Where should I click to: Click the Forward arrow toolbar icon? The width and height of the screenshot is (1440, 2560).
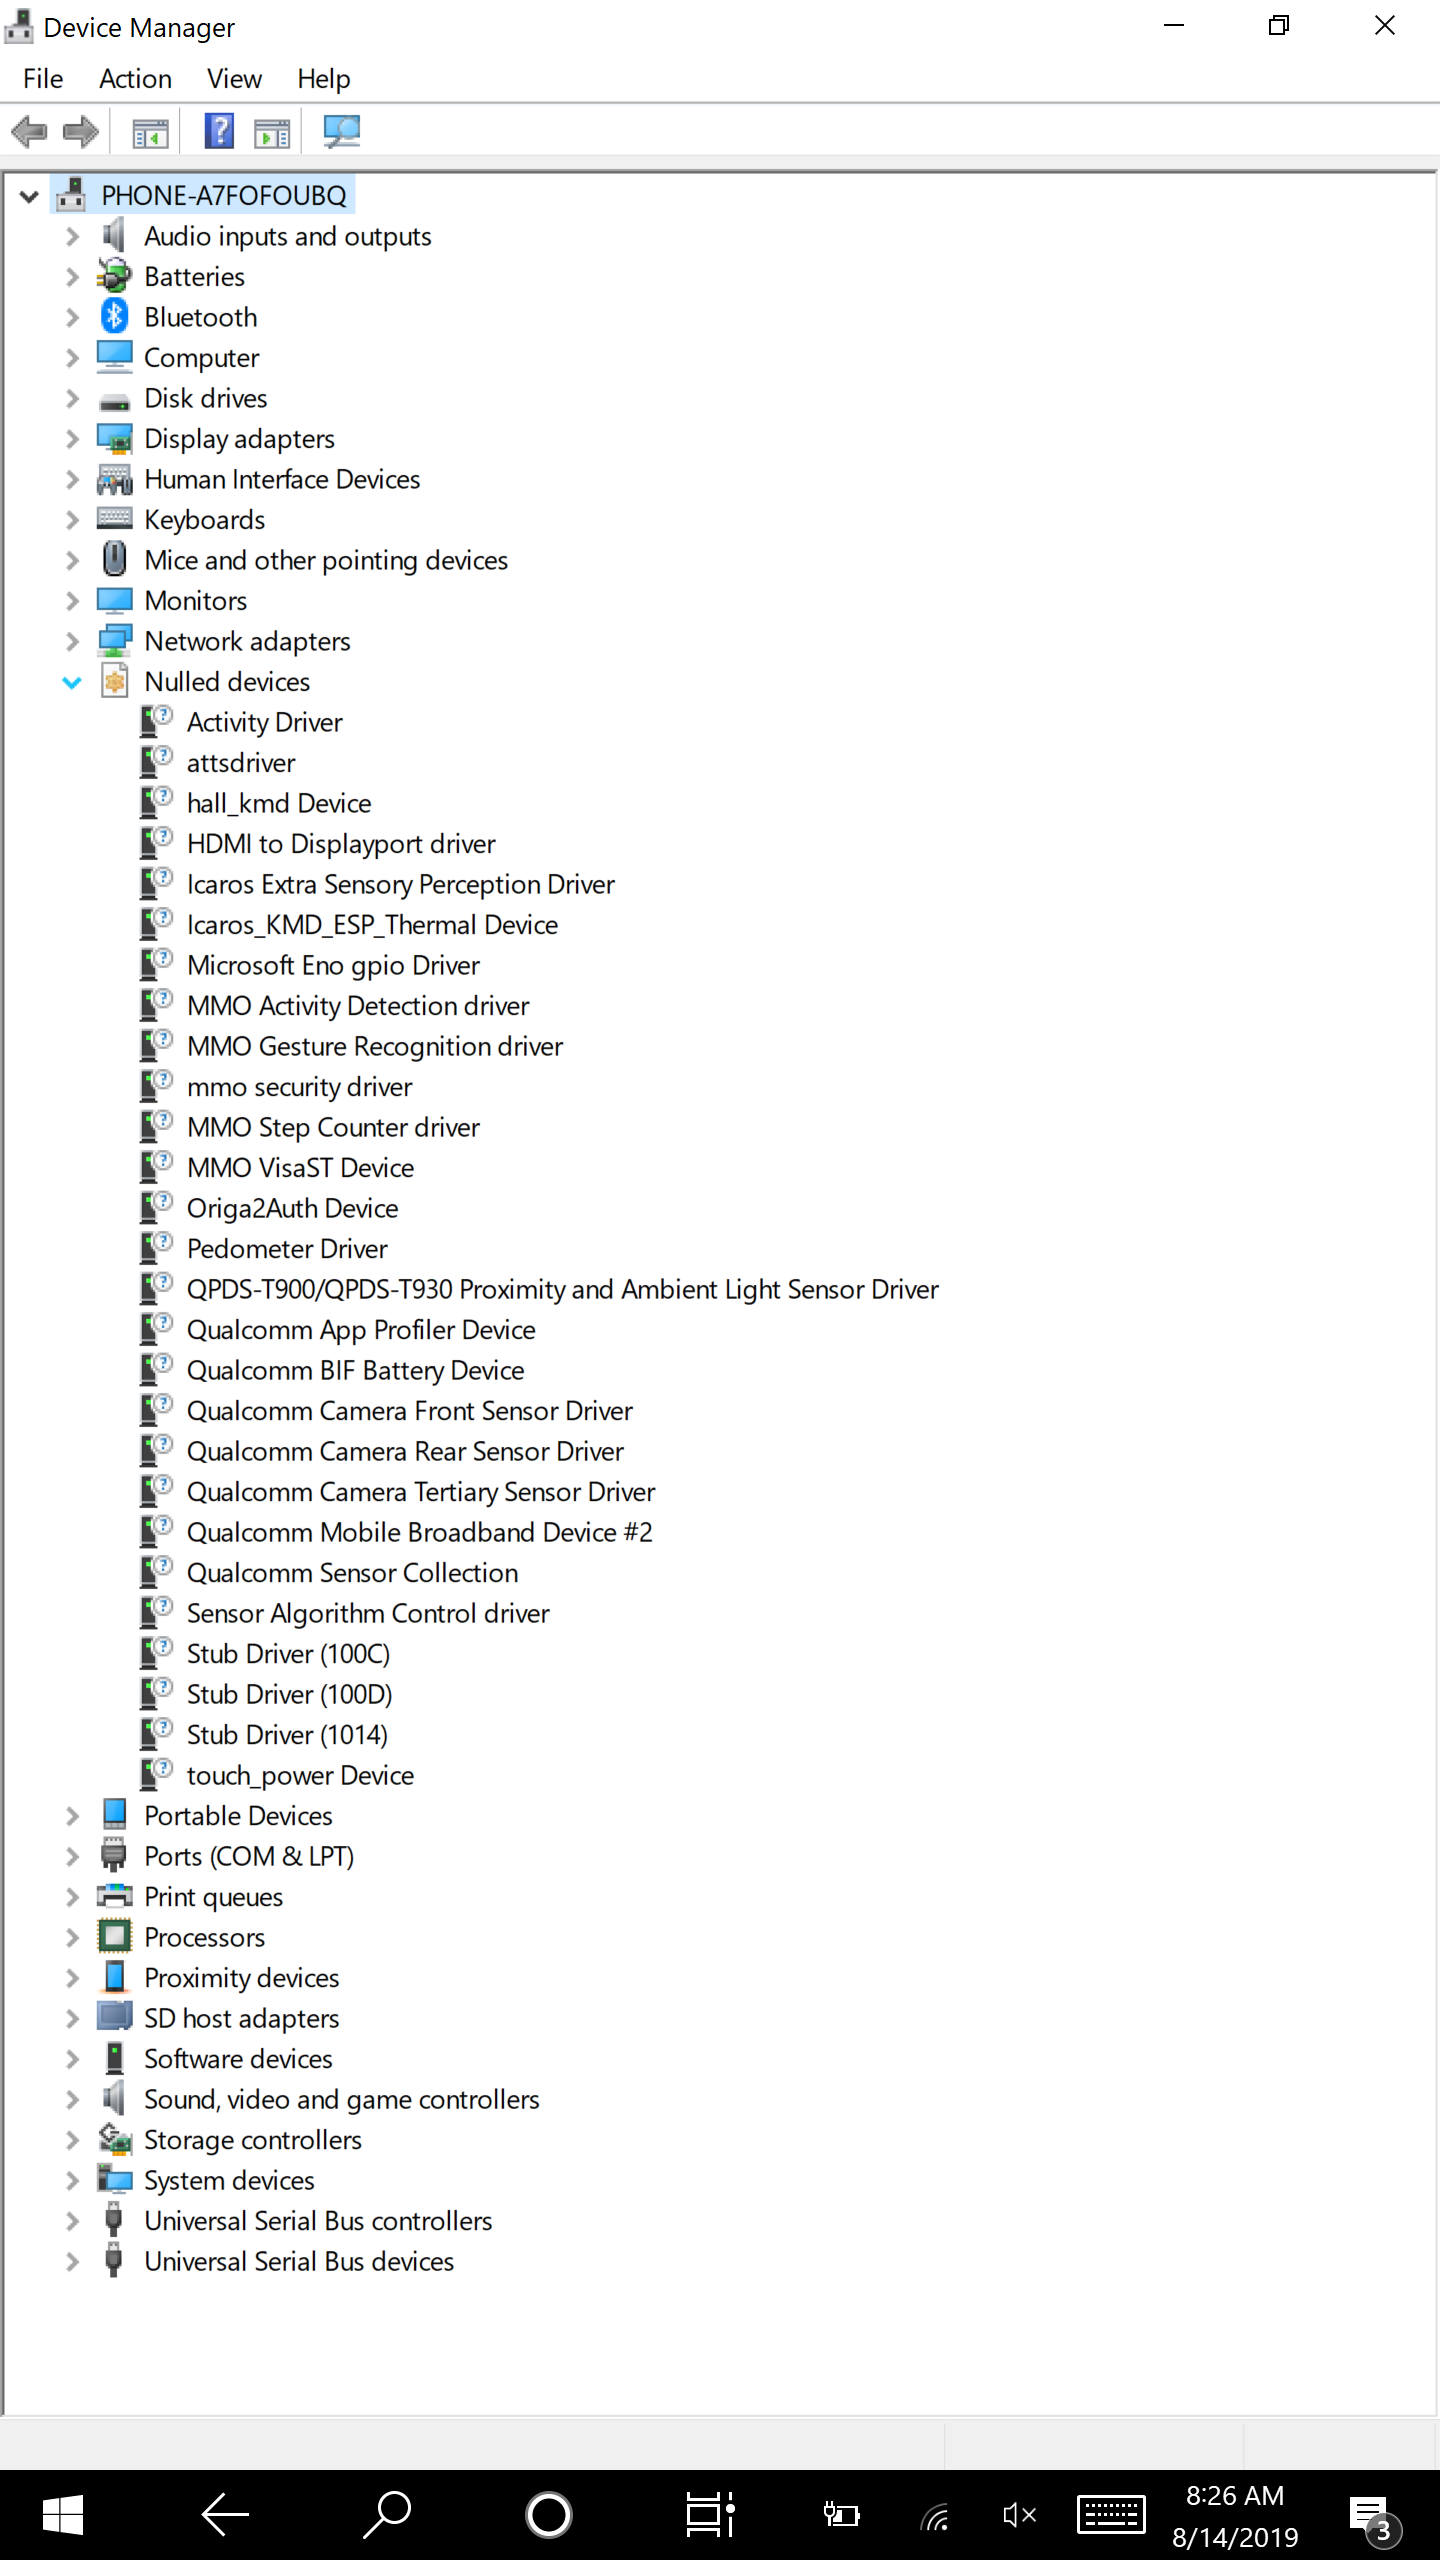click(81, 131)
